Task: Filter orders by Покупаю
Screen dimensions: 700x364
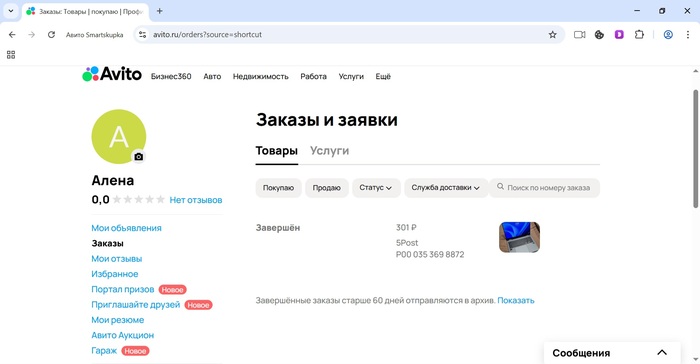Action: click(x=278, y=188)
